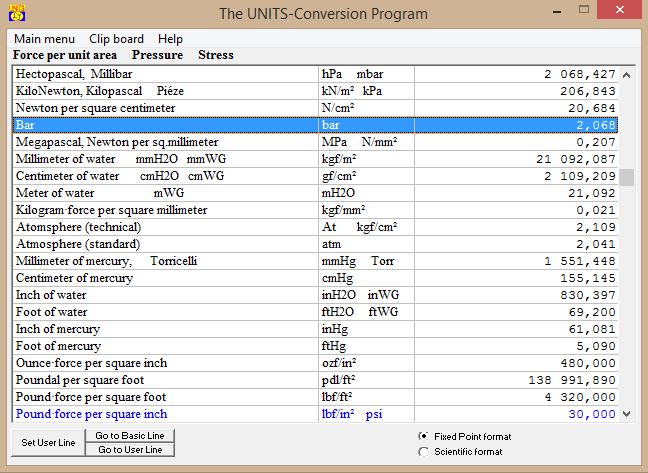Click the Go to User Line button
Image resolution: width=648 pixels, height=473 pixels.
pyautogui.click(x=130, y=449)
